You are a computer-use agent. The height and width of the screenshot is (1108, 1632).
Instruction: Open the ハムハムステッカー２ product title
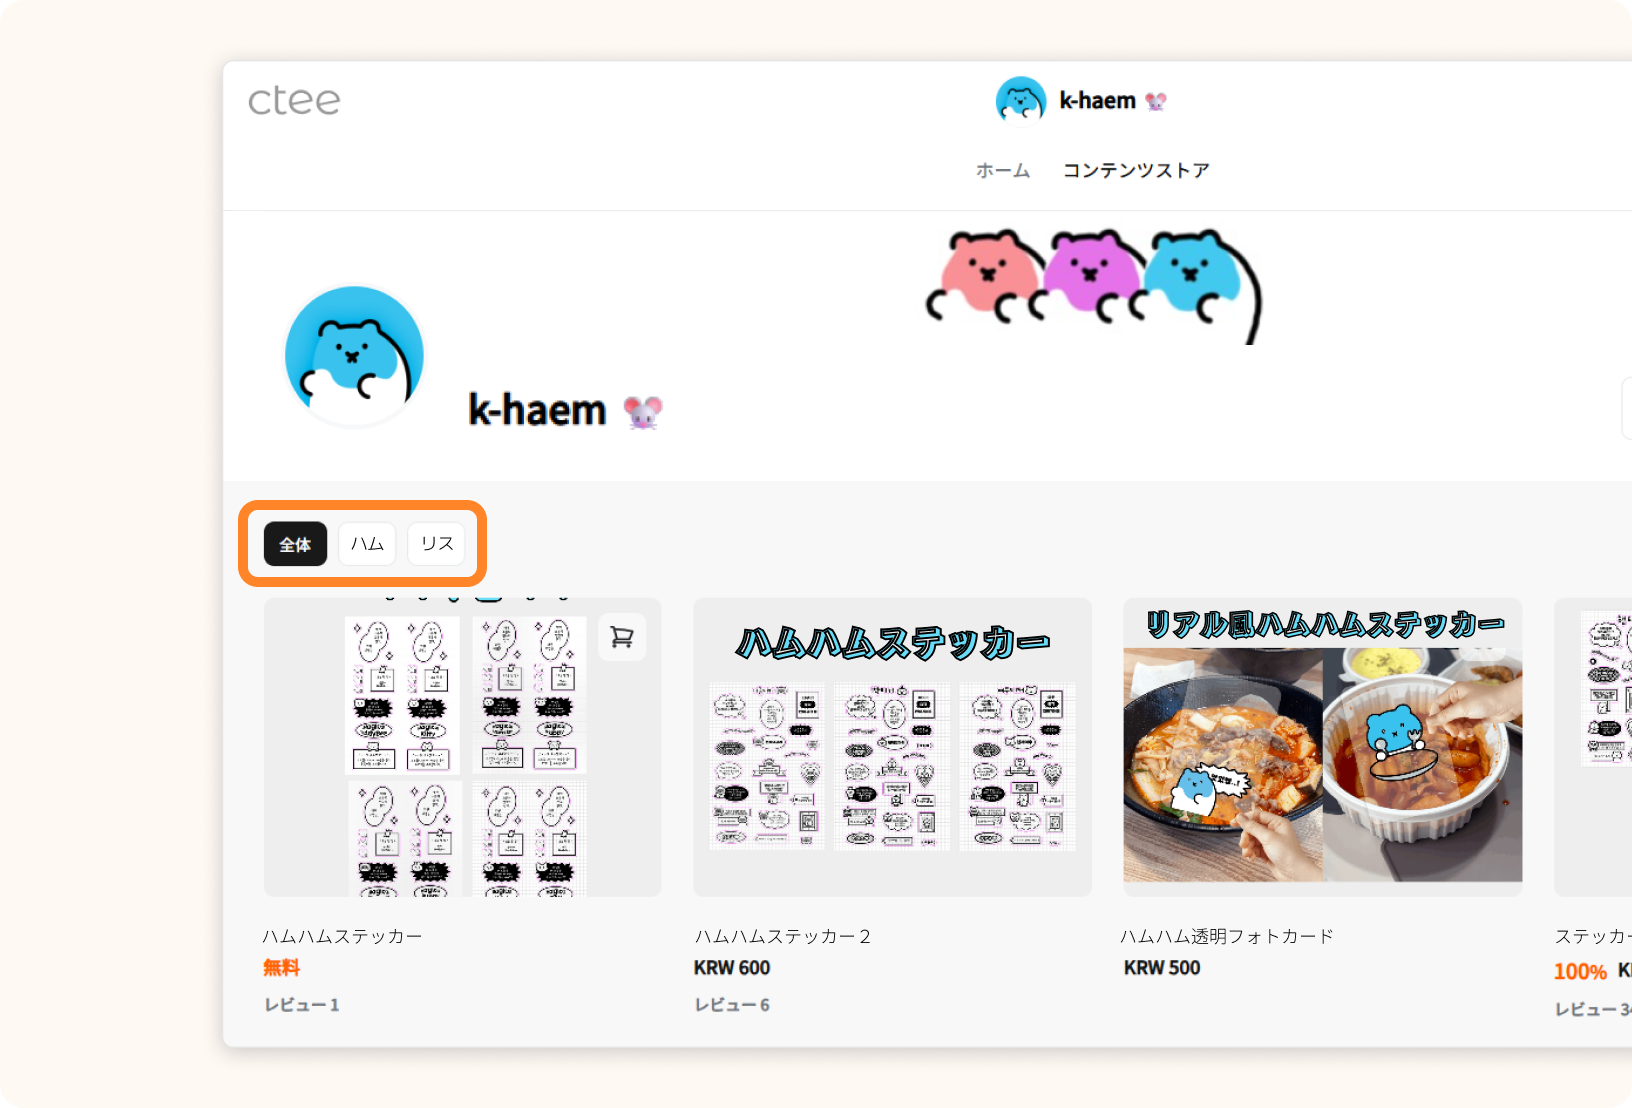tap(783, 936)
